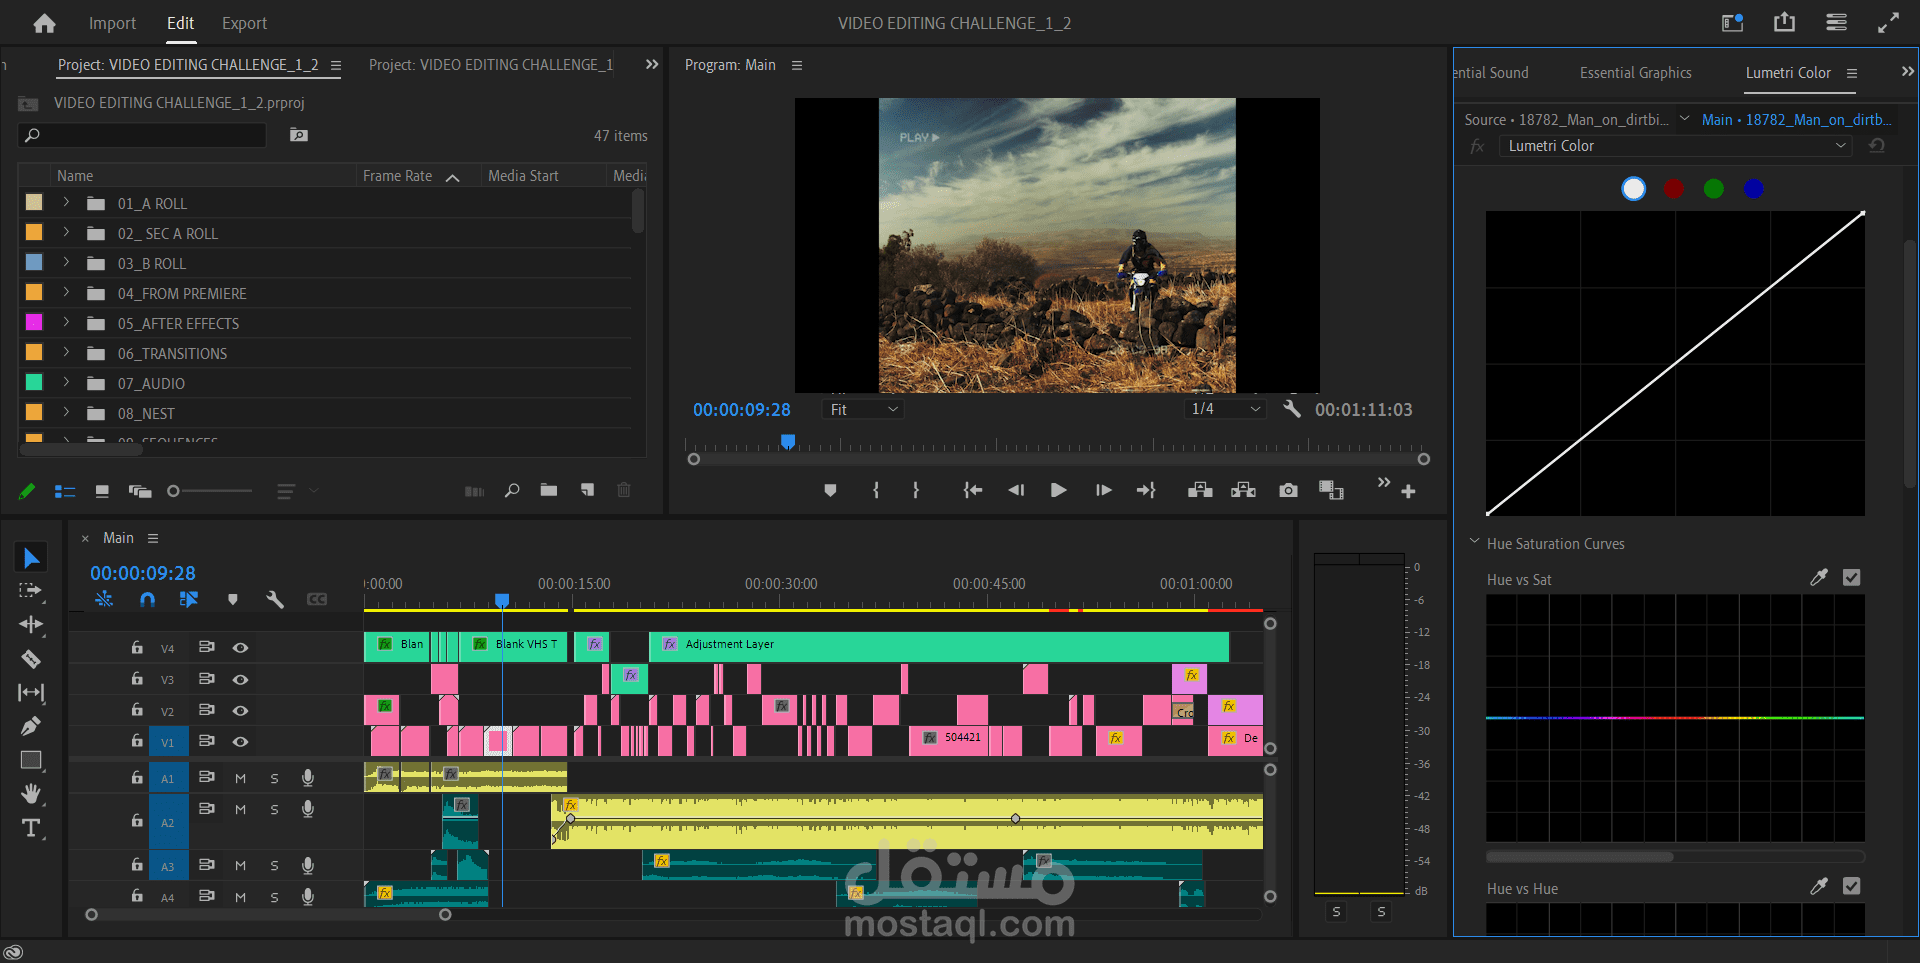Expand the 07_AUDIO bin
The height and width of the screenshot is (963, 1920).
66,383
